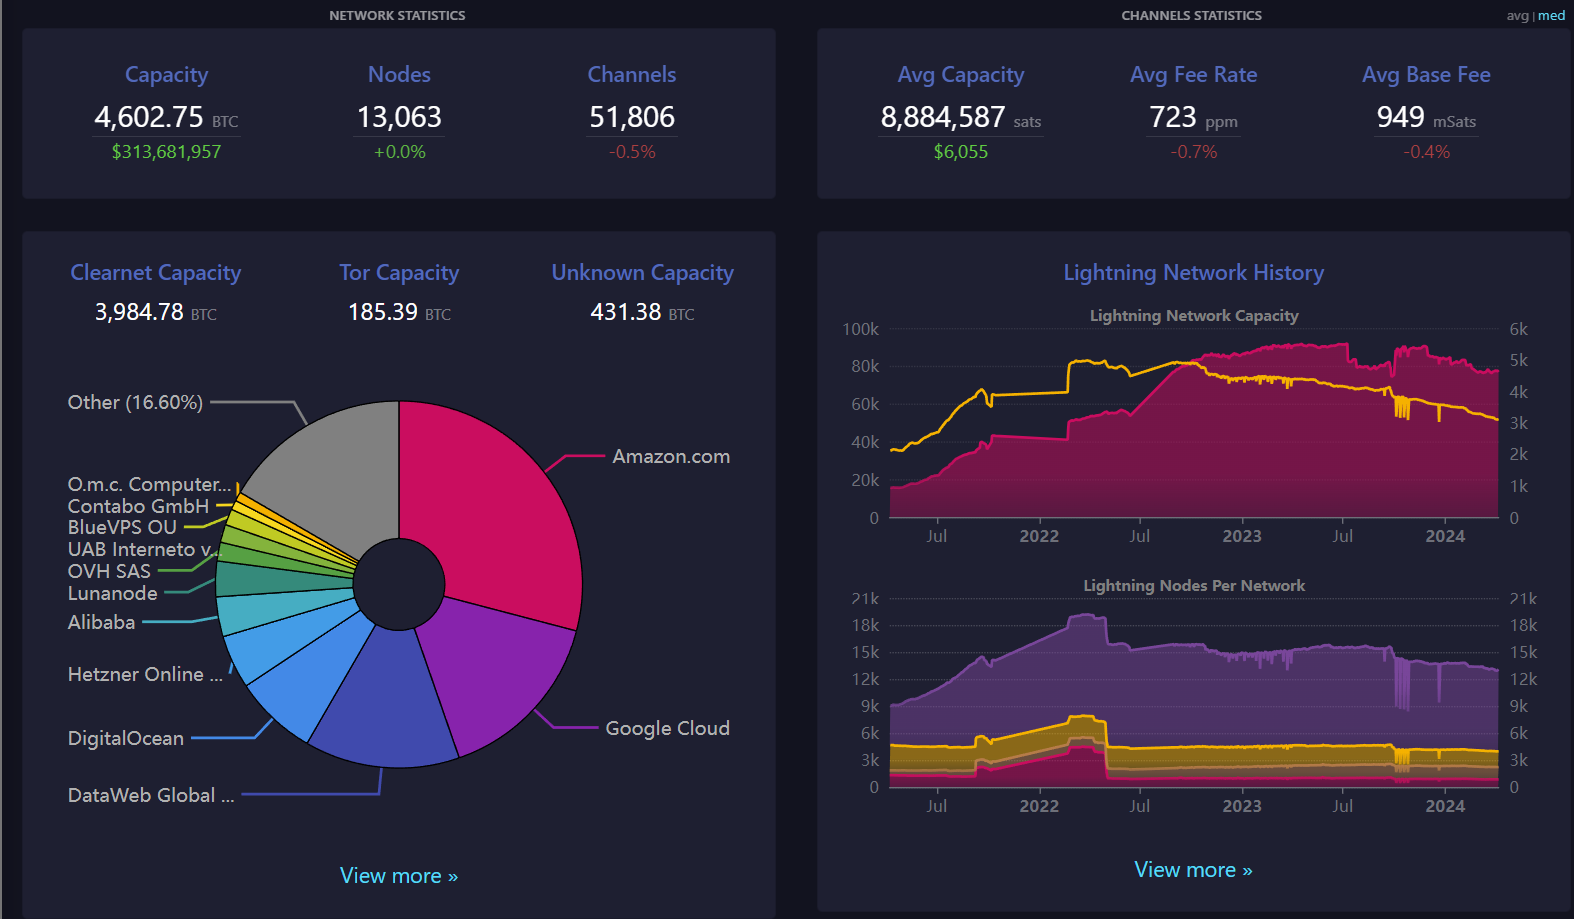
Task: Click the CHANNELS STATISTICS section header
Action: click(x=1191, y=16)
